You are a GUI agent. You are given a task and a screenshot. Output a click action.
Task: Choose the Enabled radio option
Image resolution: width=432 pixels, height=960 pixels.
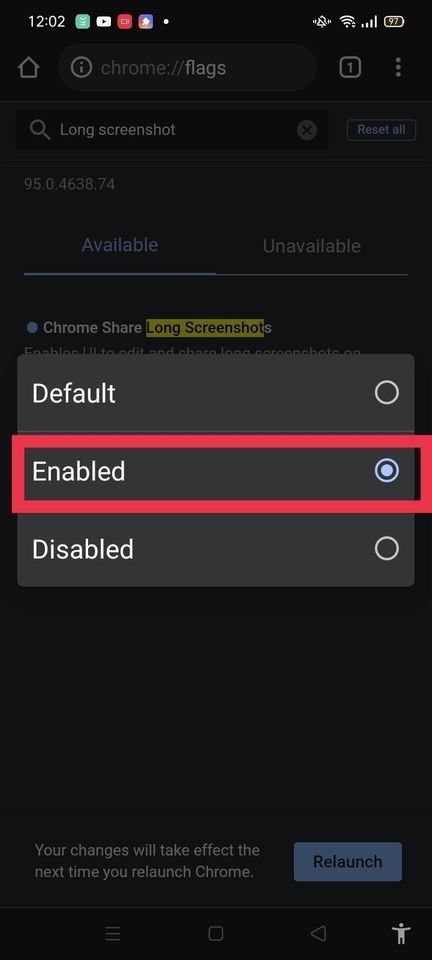[x=215, y=471]
